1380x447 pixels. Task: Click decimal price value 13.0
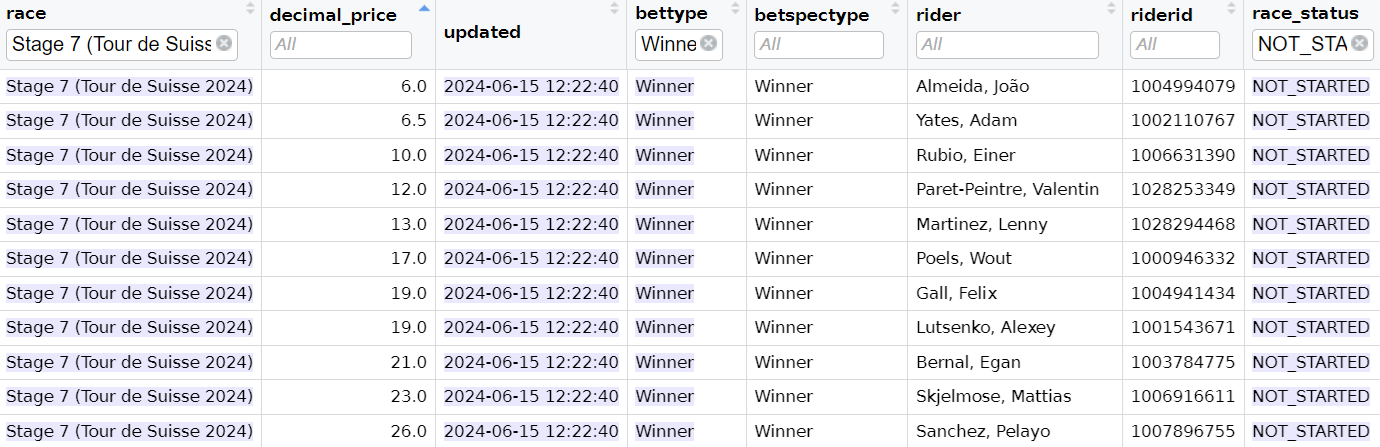click(409, 224)
